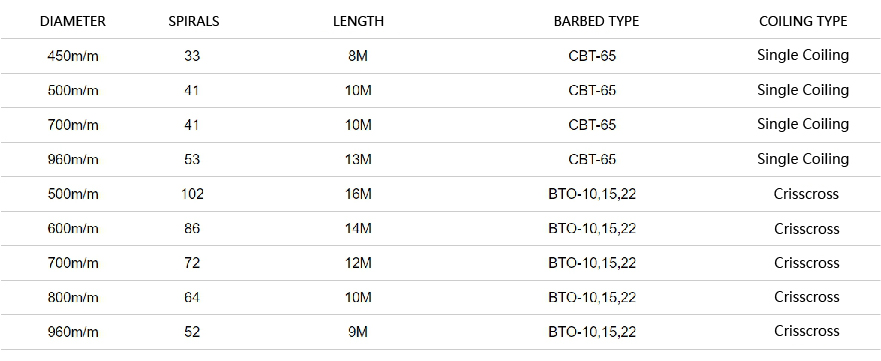The image size is (881, 361).
Task: Click the SPIRALS column header
Action: [x=194, y=21]
